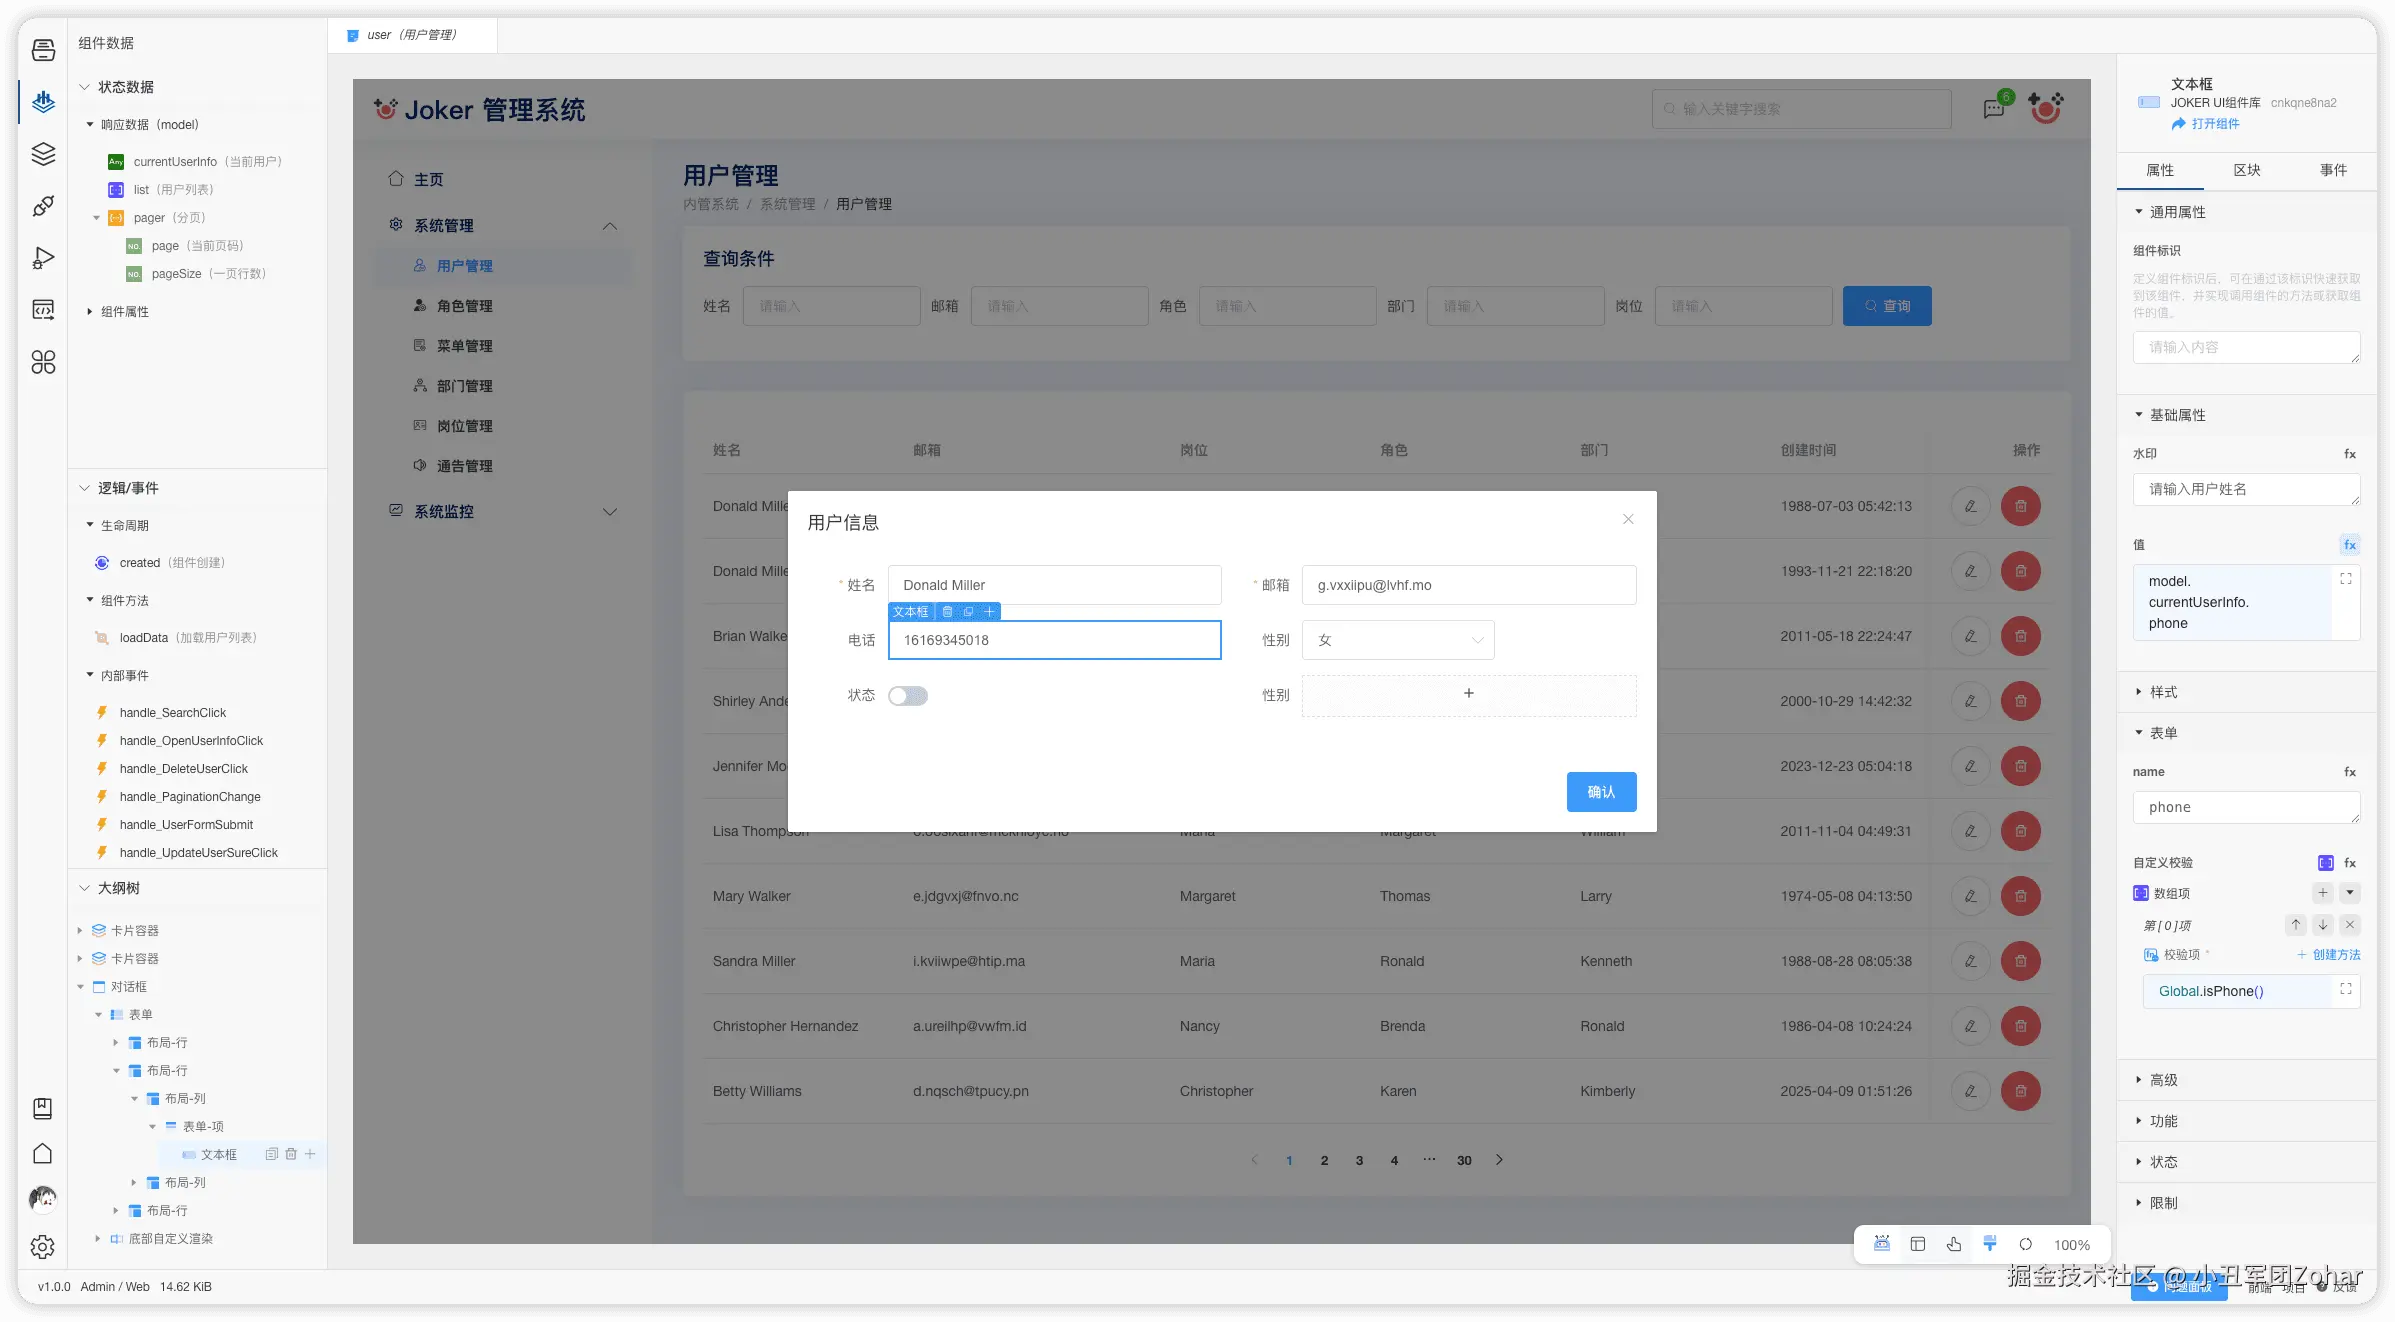Toggle the fx button next to 值
Viewport: 2395px width, 1322px height.
[x=2349, y=545]
